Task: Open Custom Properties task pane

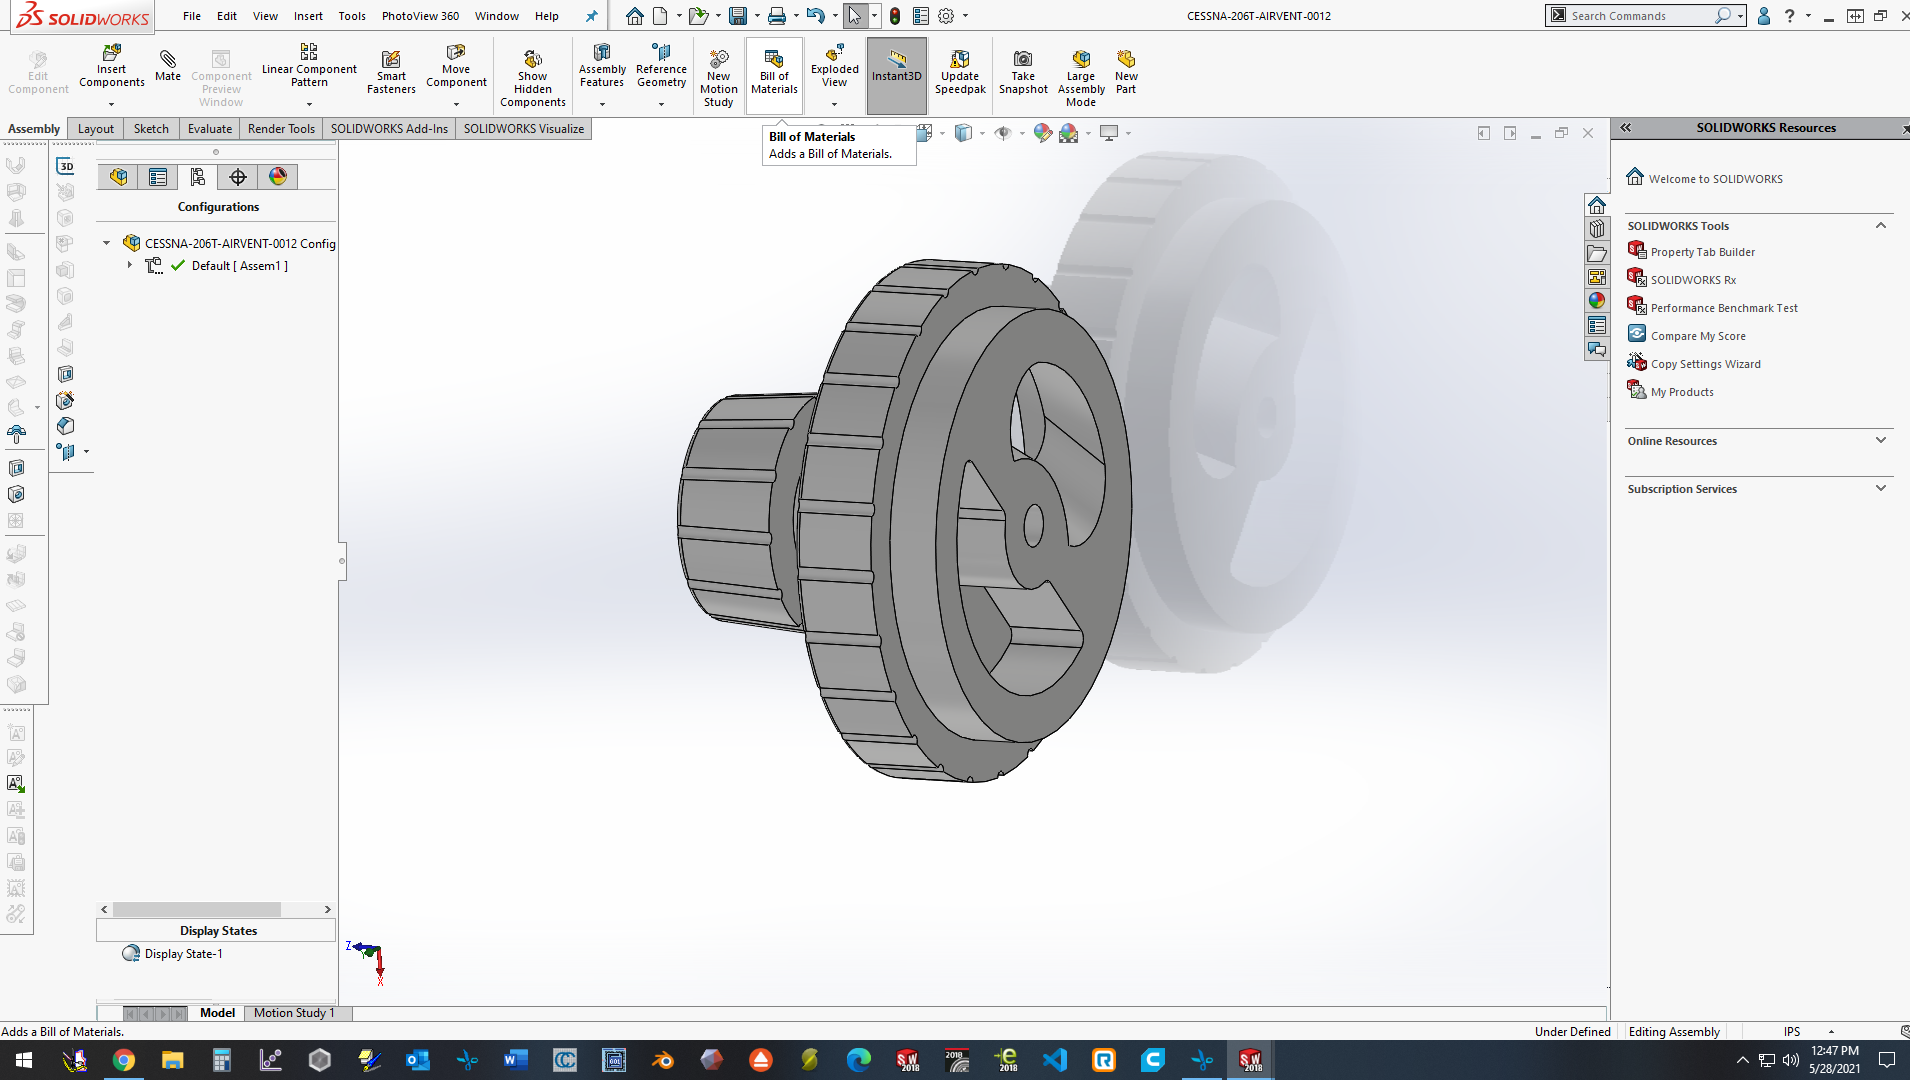Action: [1597, 325]
